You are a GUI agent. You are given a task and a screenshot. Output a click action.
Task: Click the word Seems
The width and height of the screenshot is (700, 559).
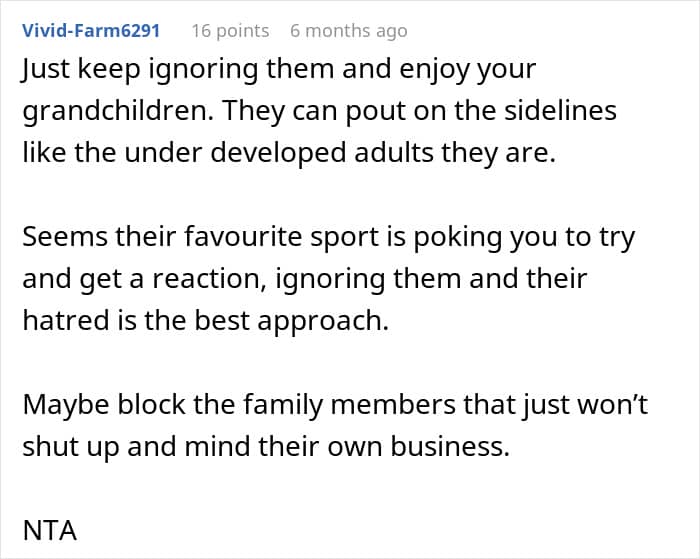pyautogui.click(x=60, y=238)
